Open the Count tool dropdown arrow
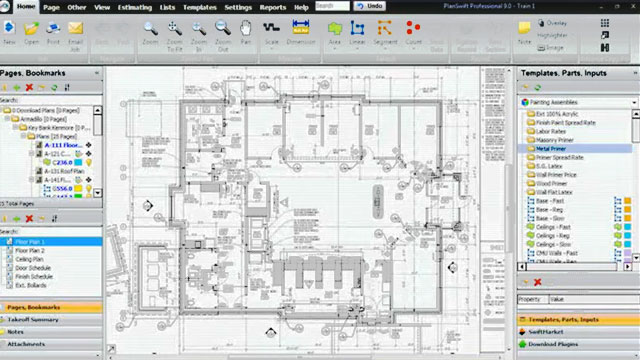The height and width of the screenshot is (360, 640). tap(413, 50)
